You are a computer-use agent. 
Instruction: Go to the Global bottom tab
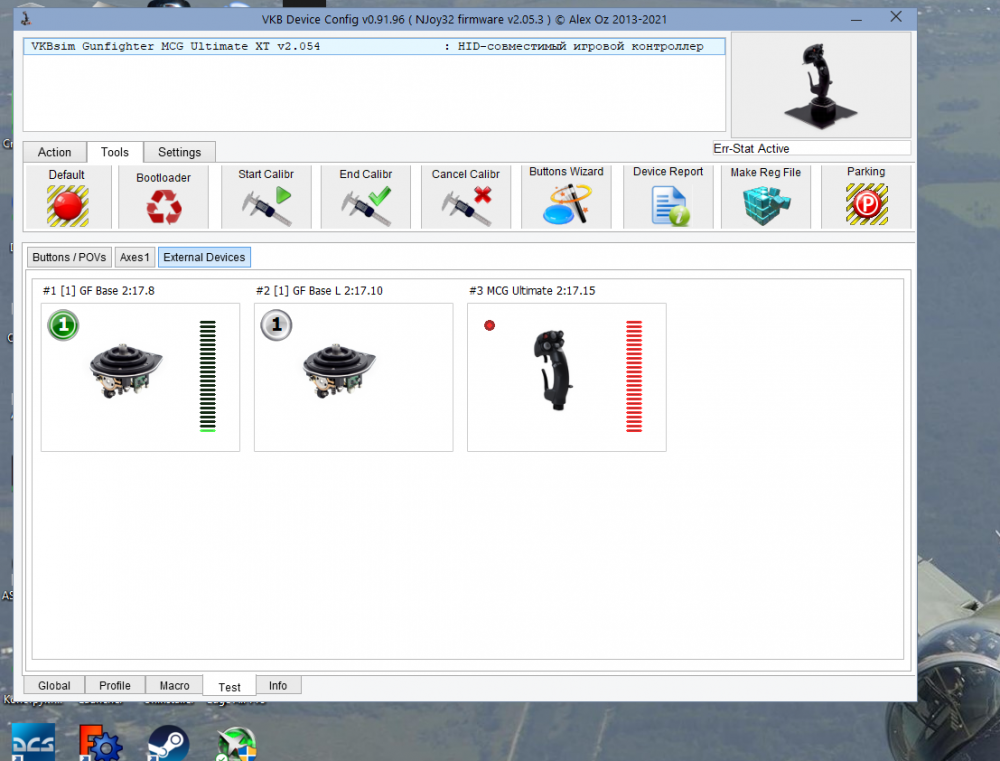54,685
